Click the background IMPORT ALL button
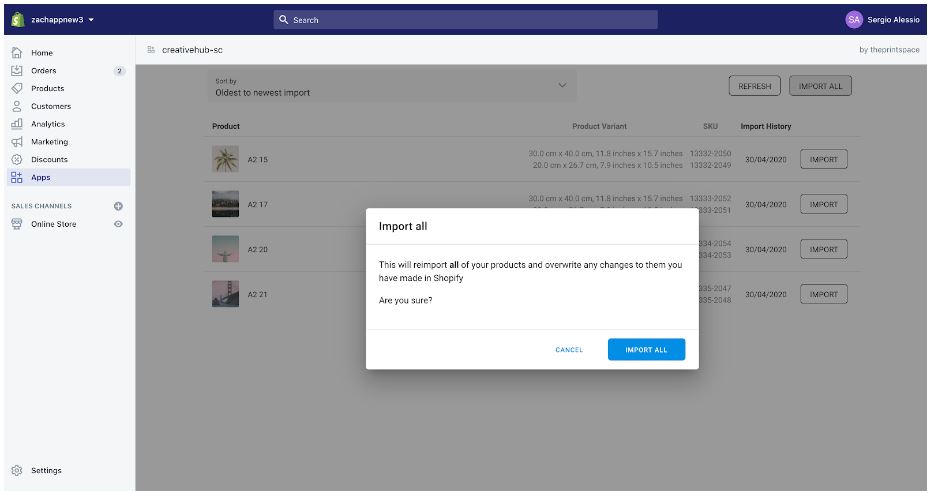This screenshot has width=930, height=494. tap(820, 86)
